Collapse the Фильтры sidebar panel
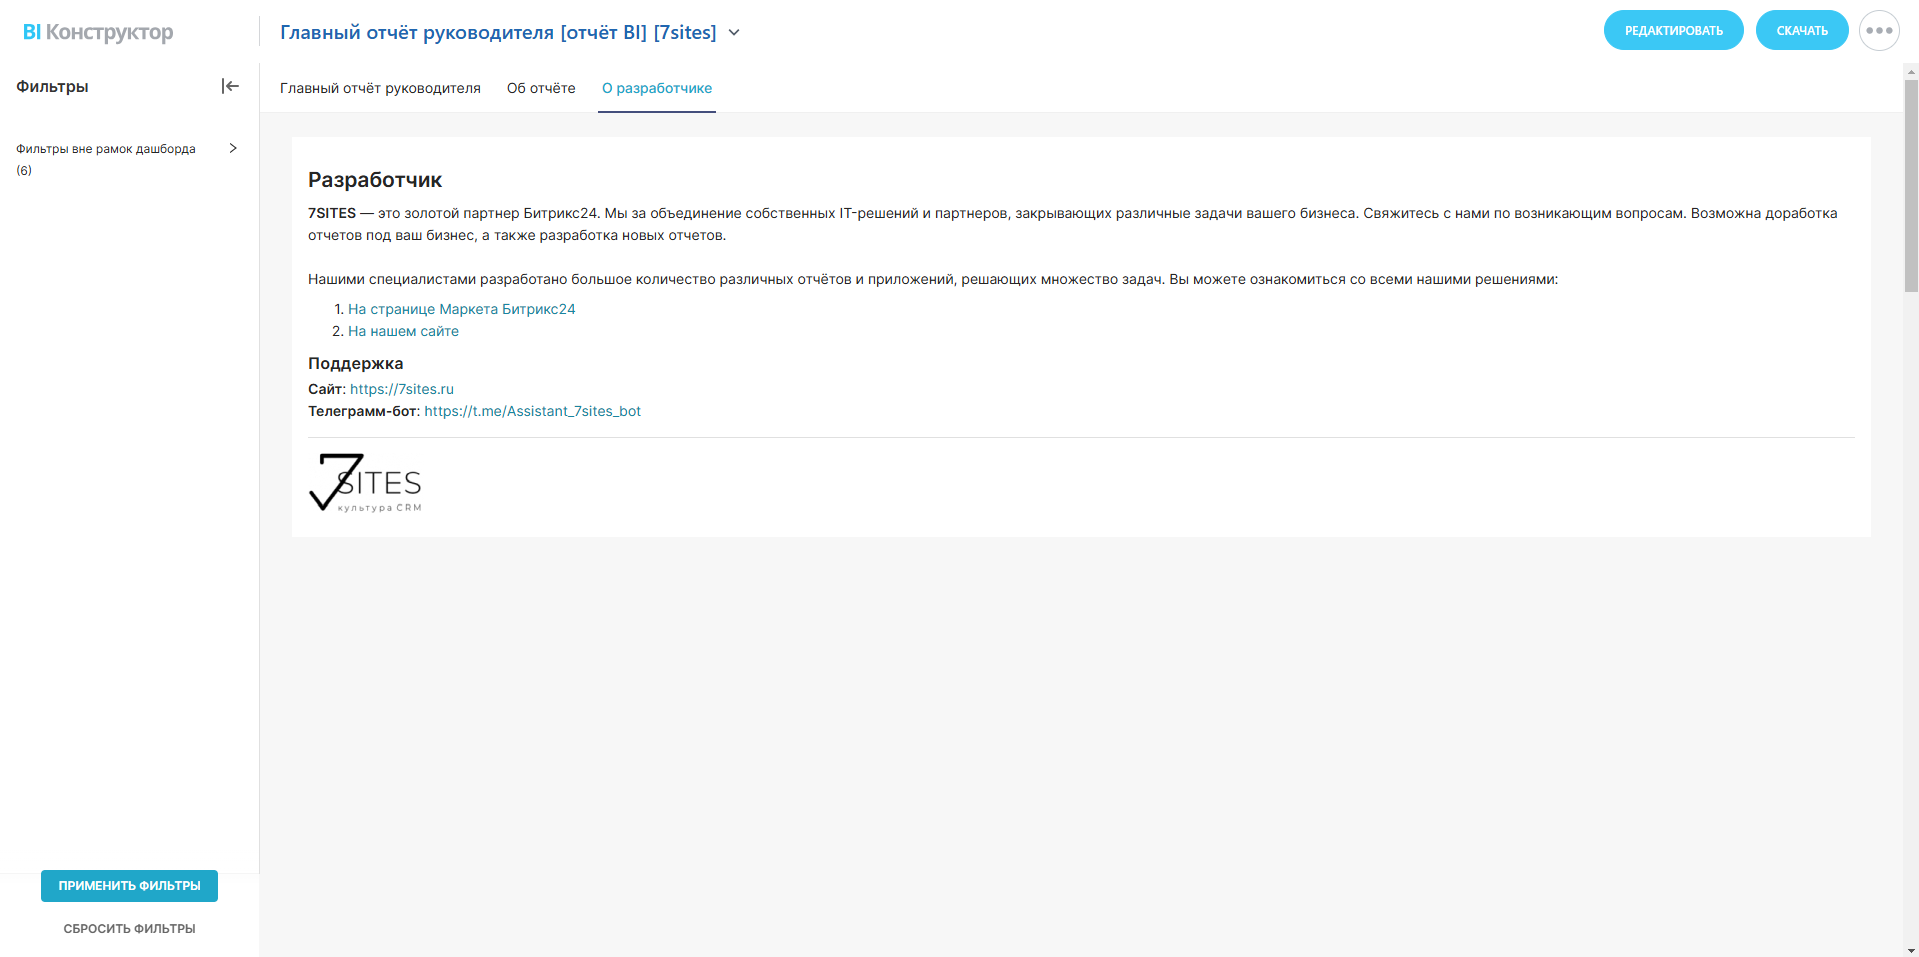 pyautogui.click(x=230, y=86)
